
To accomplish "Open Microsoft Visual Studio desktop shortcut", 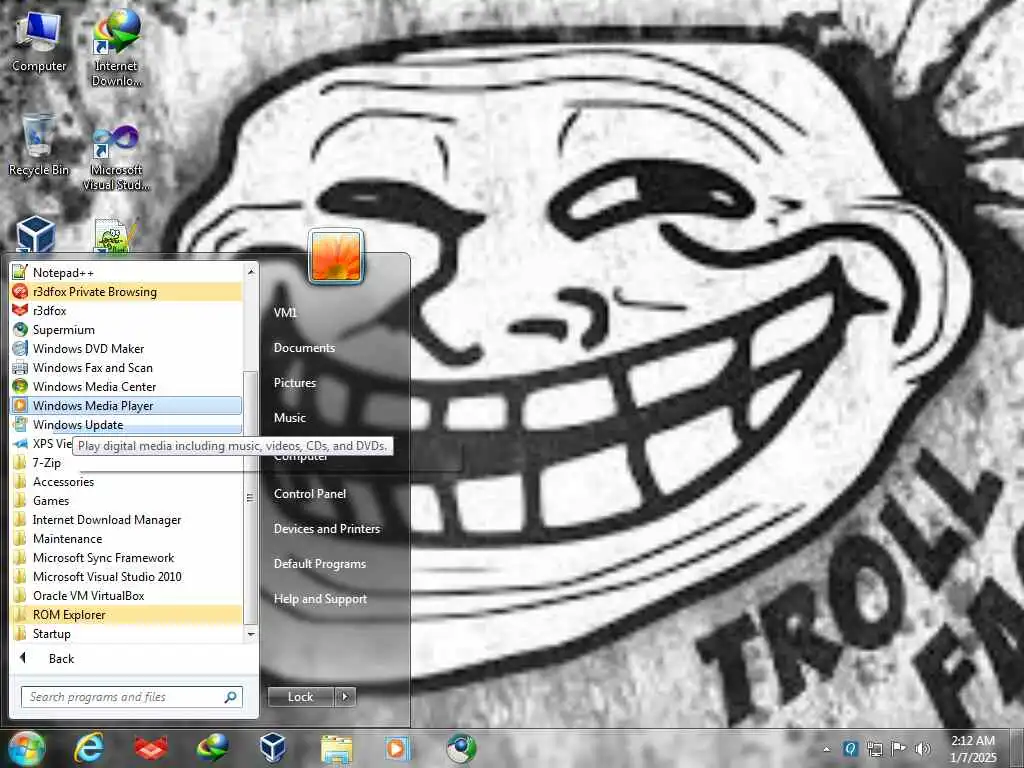I will (x=116, y=158).
